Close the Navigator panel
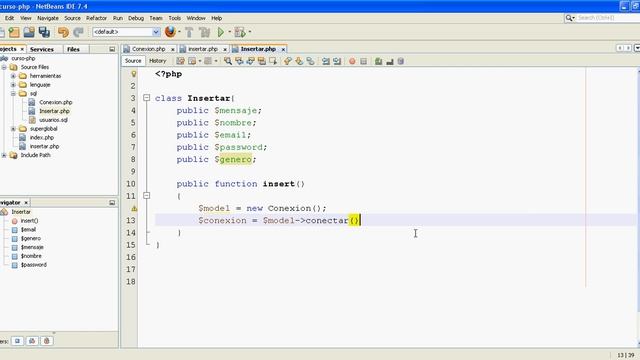 click(26, 202)
